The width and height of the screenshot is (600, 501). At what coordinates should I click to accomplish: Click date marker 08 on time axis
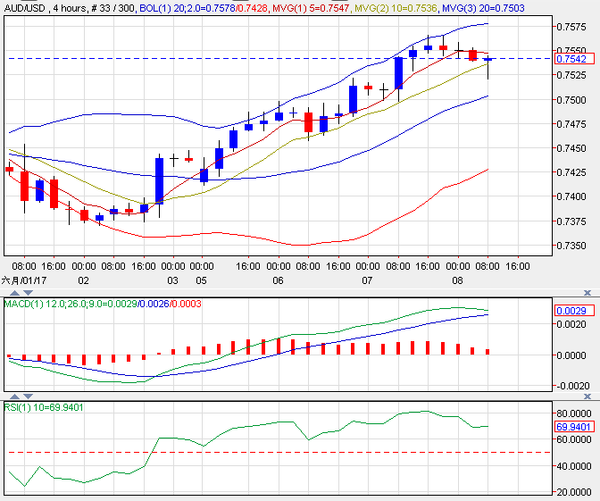(457, 281)
